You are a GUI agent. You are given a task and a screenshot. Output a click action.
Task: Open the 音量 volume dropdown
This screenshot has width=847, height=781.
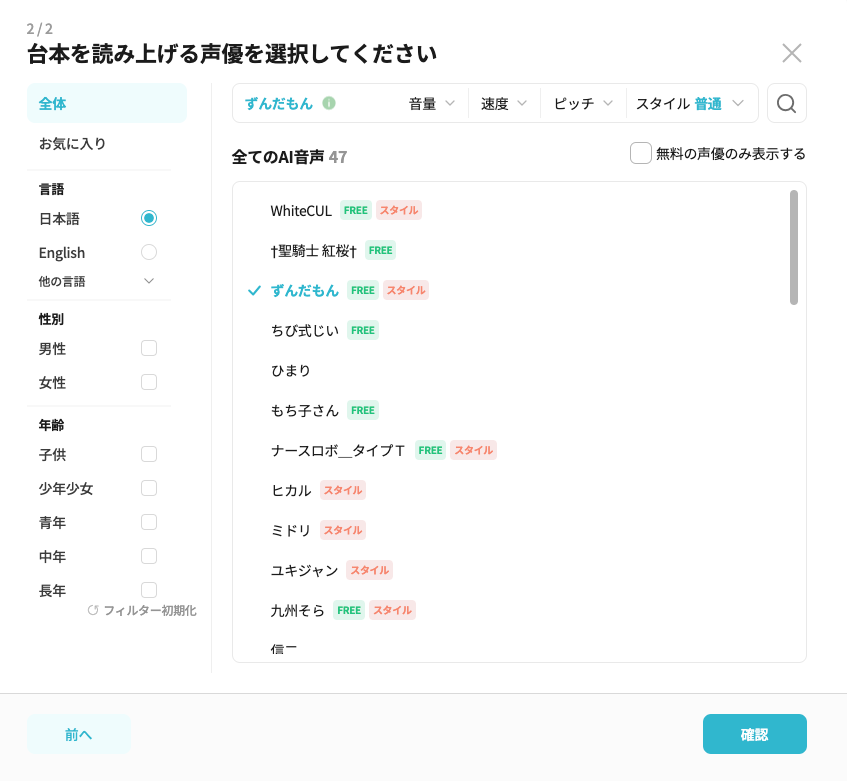(431, 103)
